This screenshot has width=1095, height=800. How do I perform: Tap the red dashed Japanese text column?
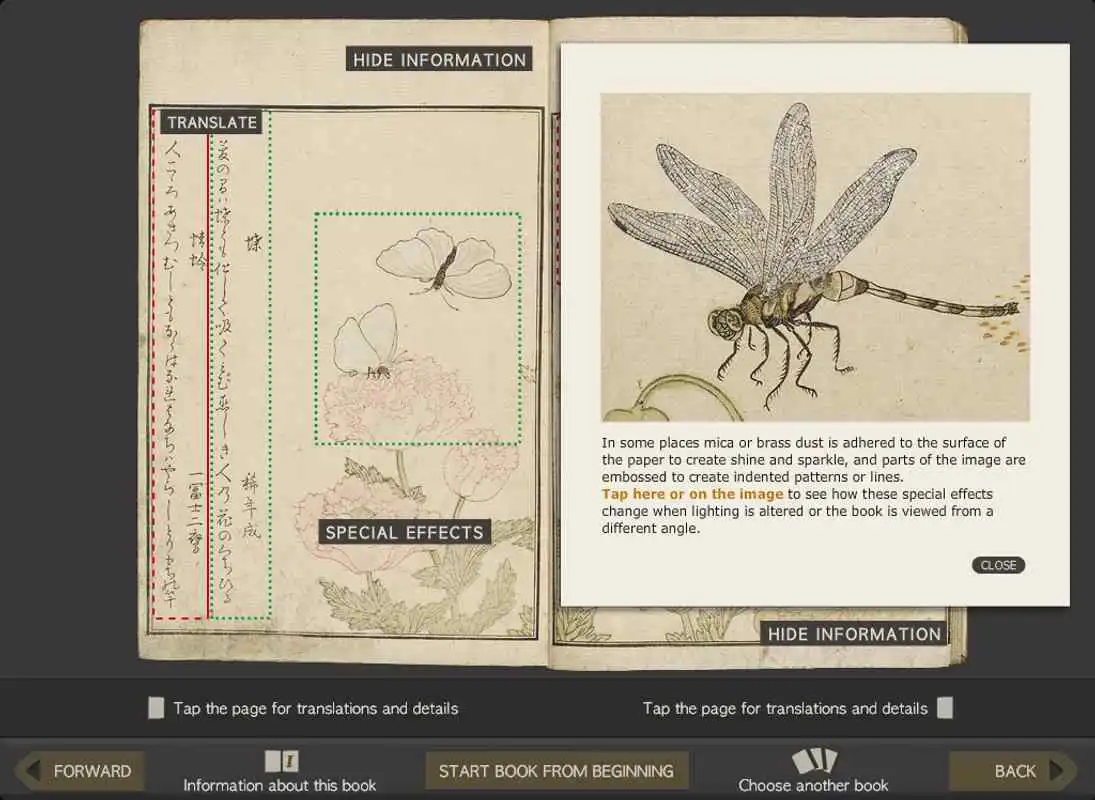181,364
